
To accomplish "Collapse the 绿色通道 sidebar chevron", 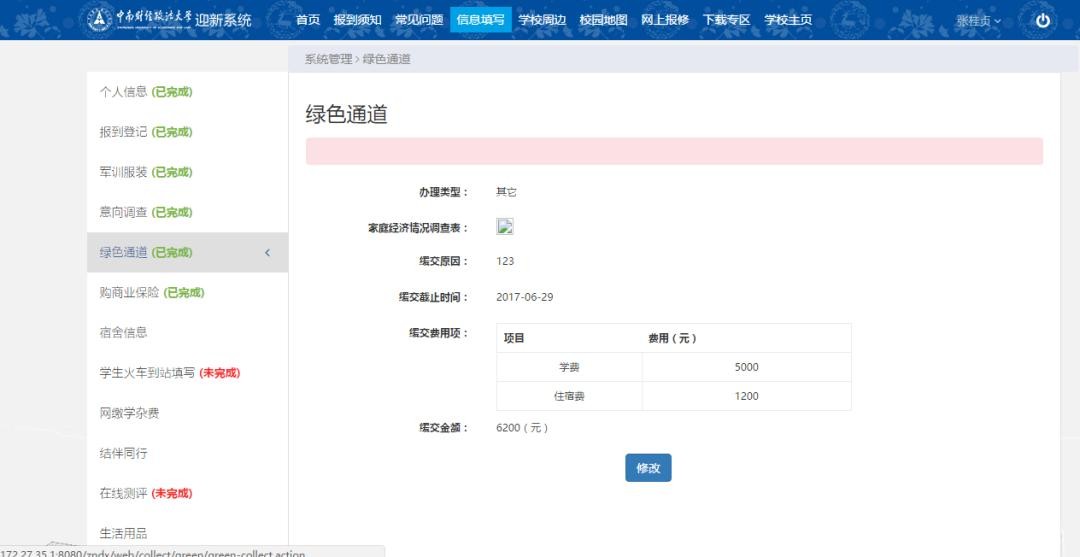I will point(267,252).
